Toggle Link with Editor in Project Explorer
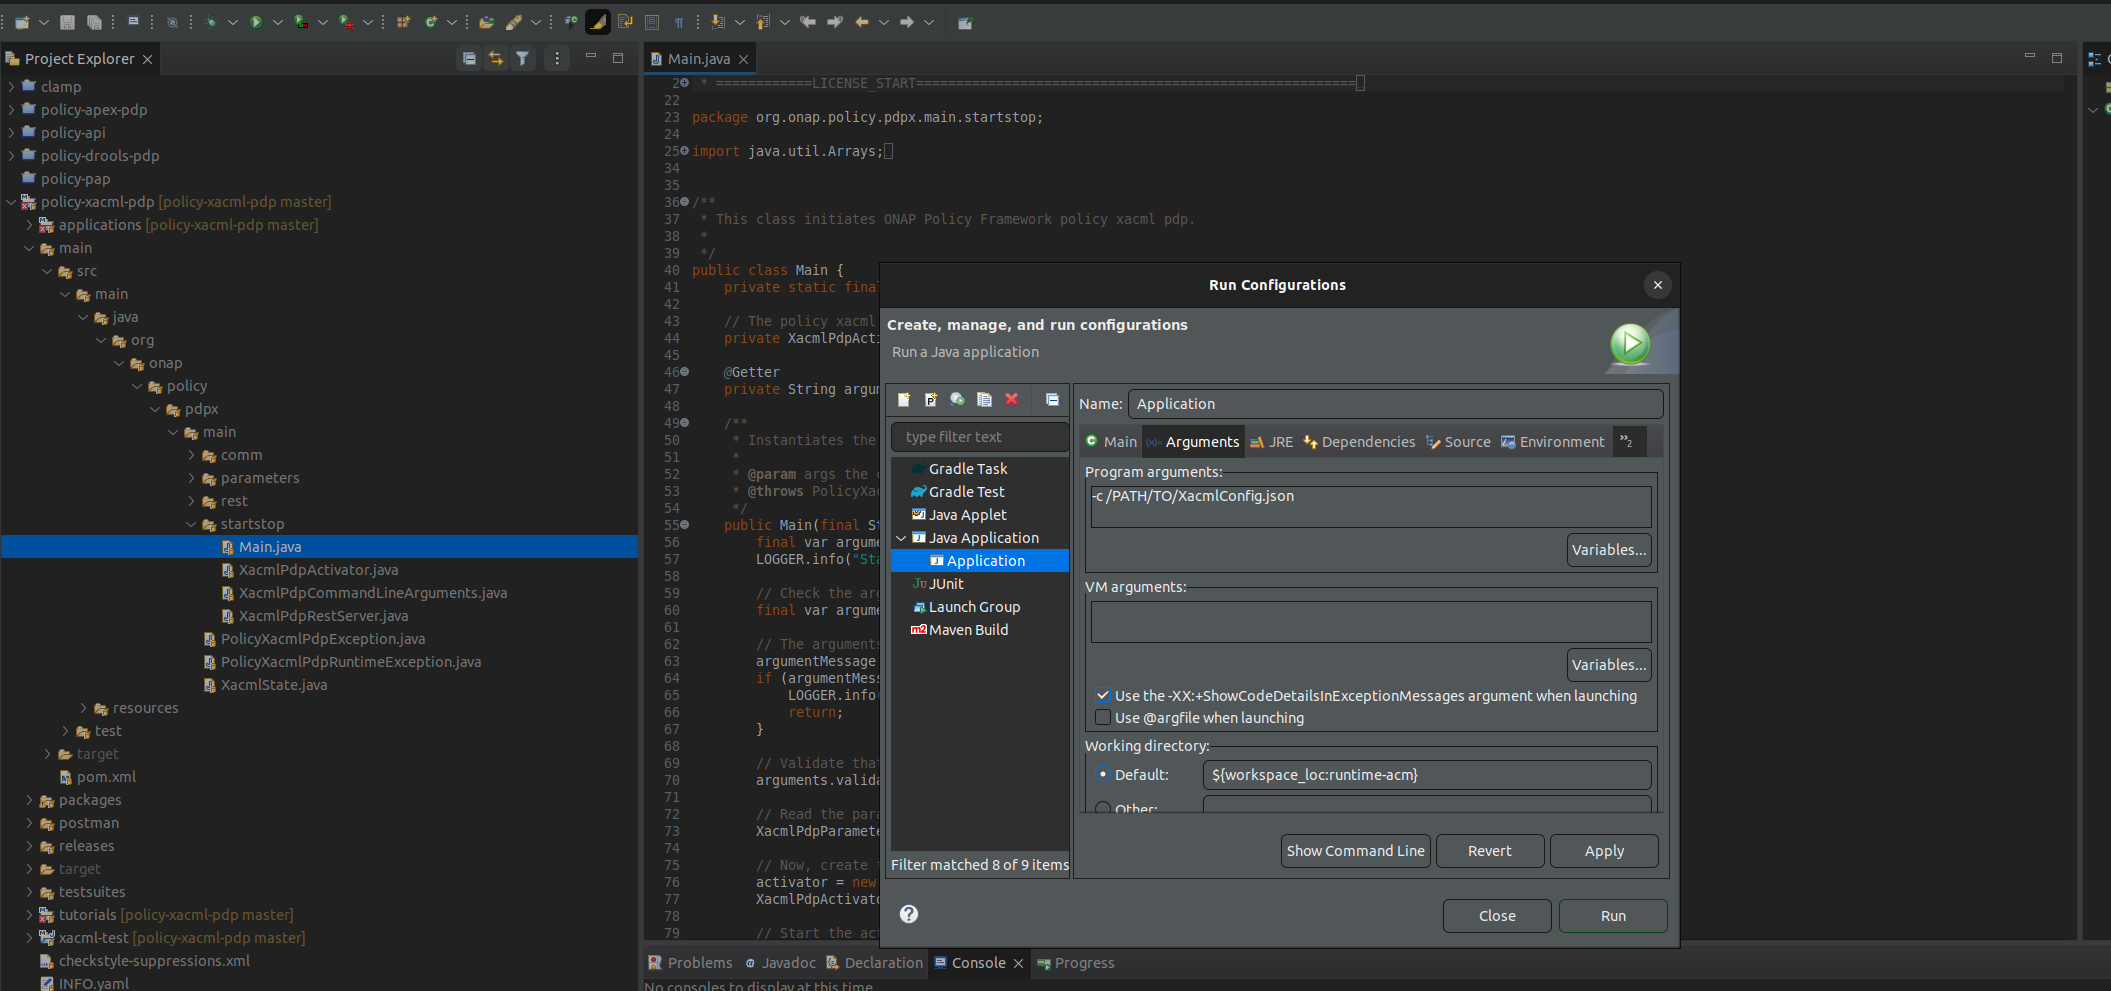The image size is (2111, 991). [496, 59]
